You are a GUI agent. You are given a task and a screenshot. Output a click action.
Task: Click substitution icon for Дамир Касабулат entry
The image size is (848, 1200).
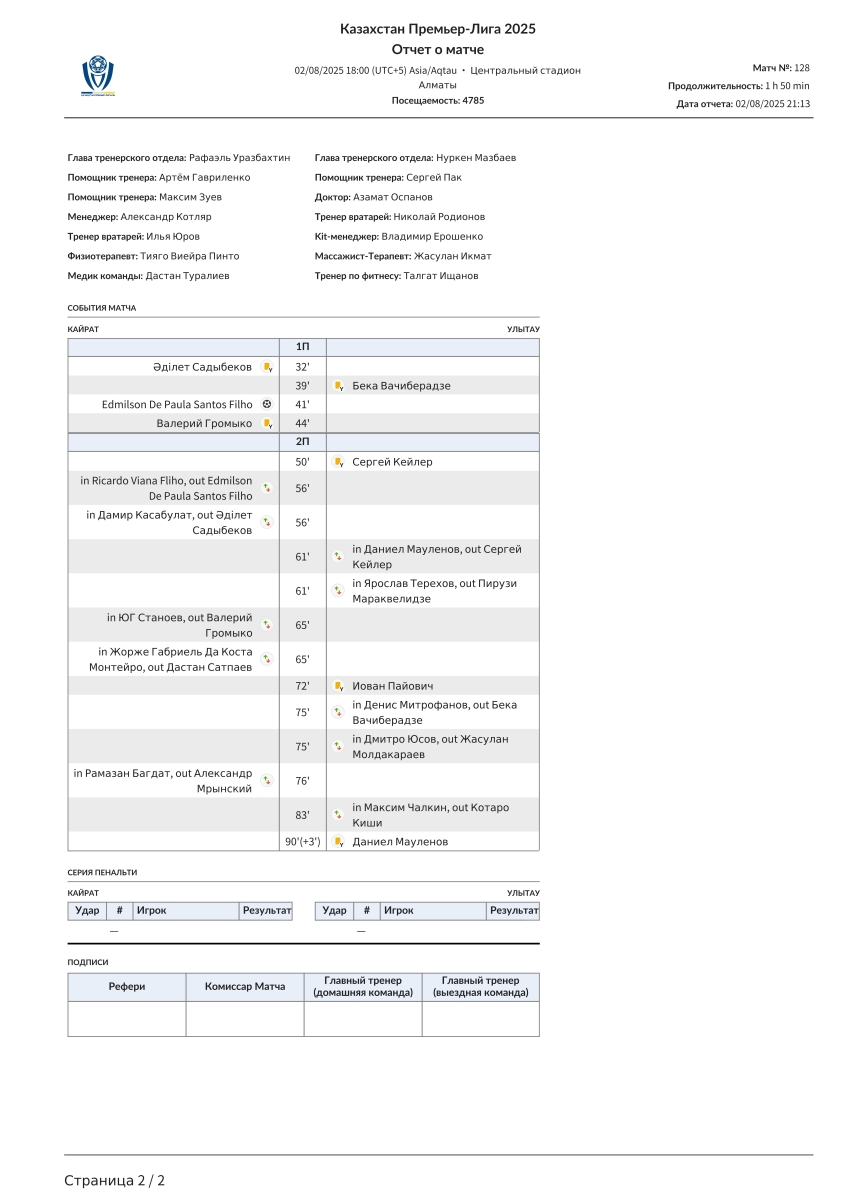(x=267, y=522)
